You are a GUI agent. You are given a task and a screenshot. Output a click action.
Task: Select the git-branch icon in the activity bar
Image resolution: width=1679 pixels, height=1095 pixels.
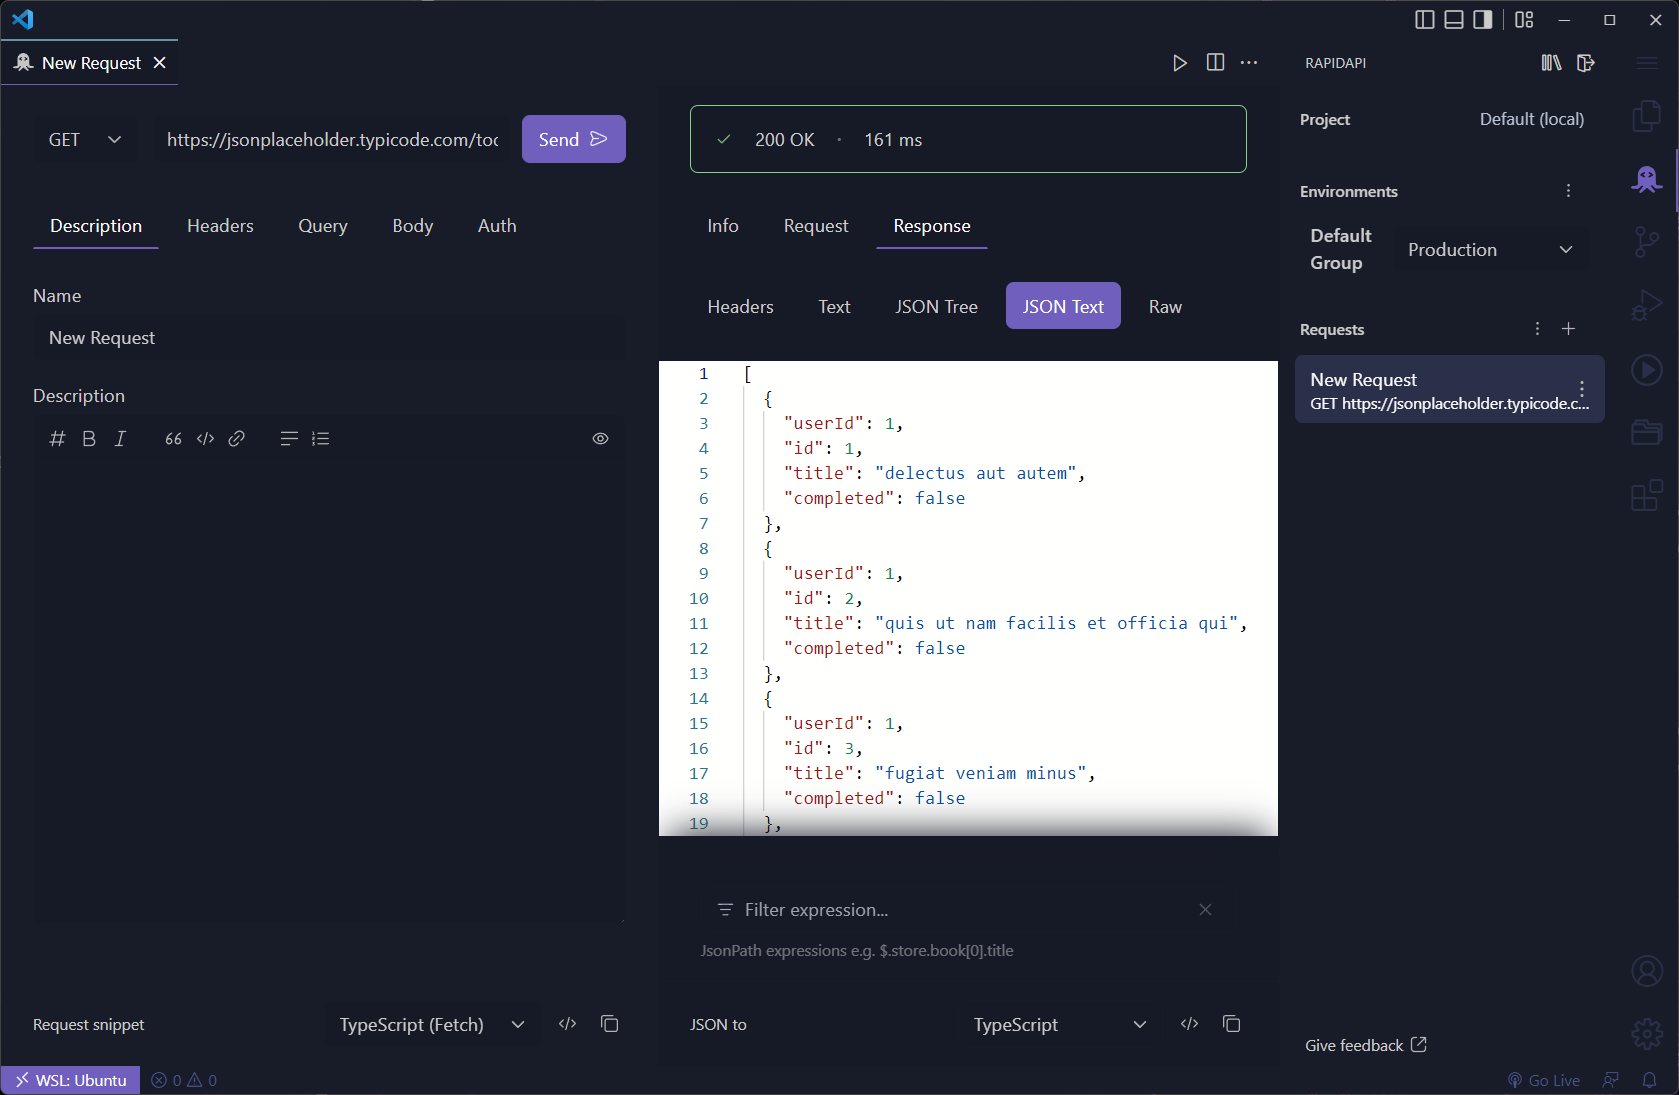point(1646,242)
